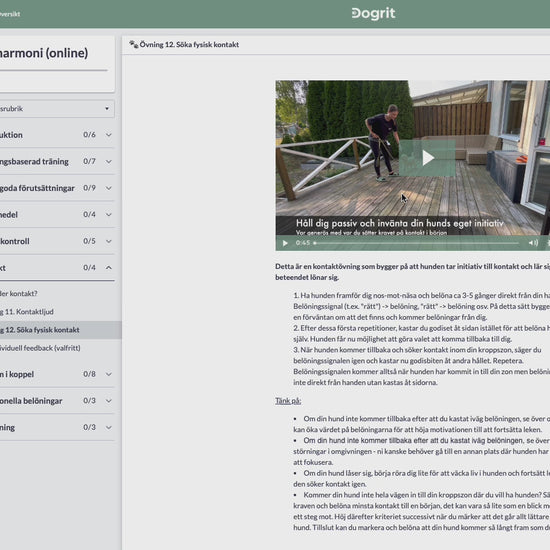
Task: Click the video progress bar
Action: [x=416, y=243]
